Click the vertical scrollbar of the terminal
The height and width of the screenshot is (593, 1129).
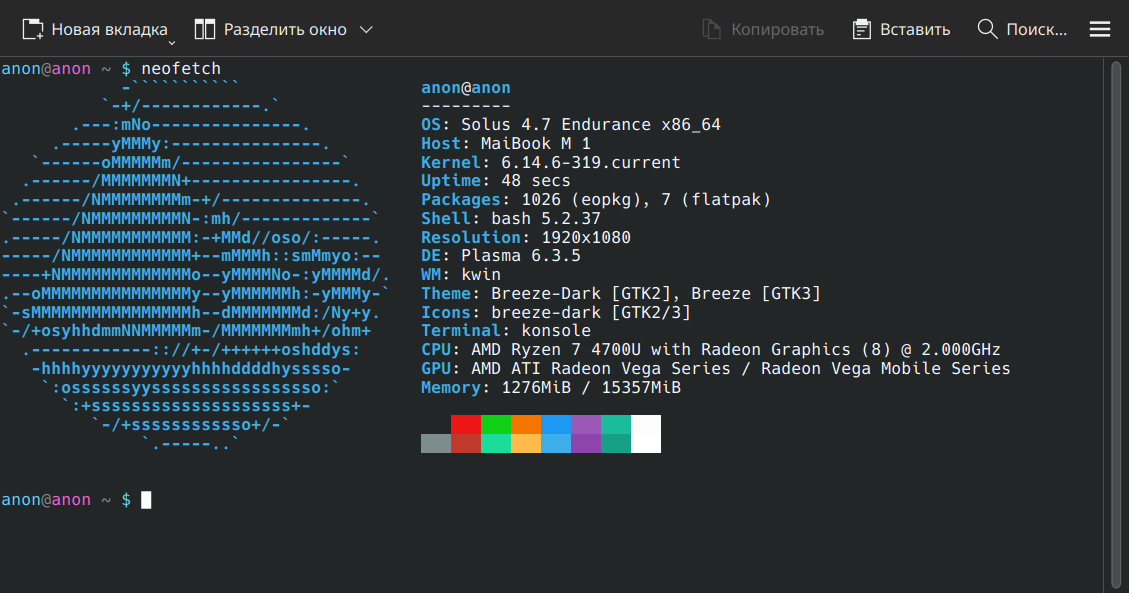click(1116, 320)
